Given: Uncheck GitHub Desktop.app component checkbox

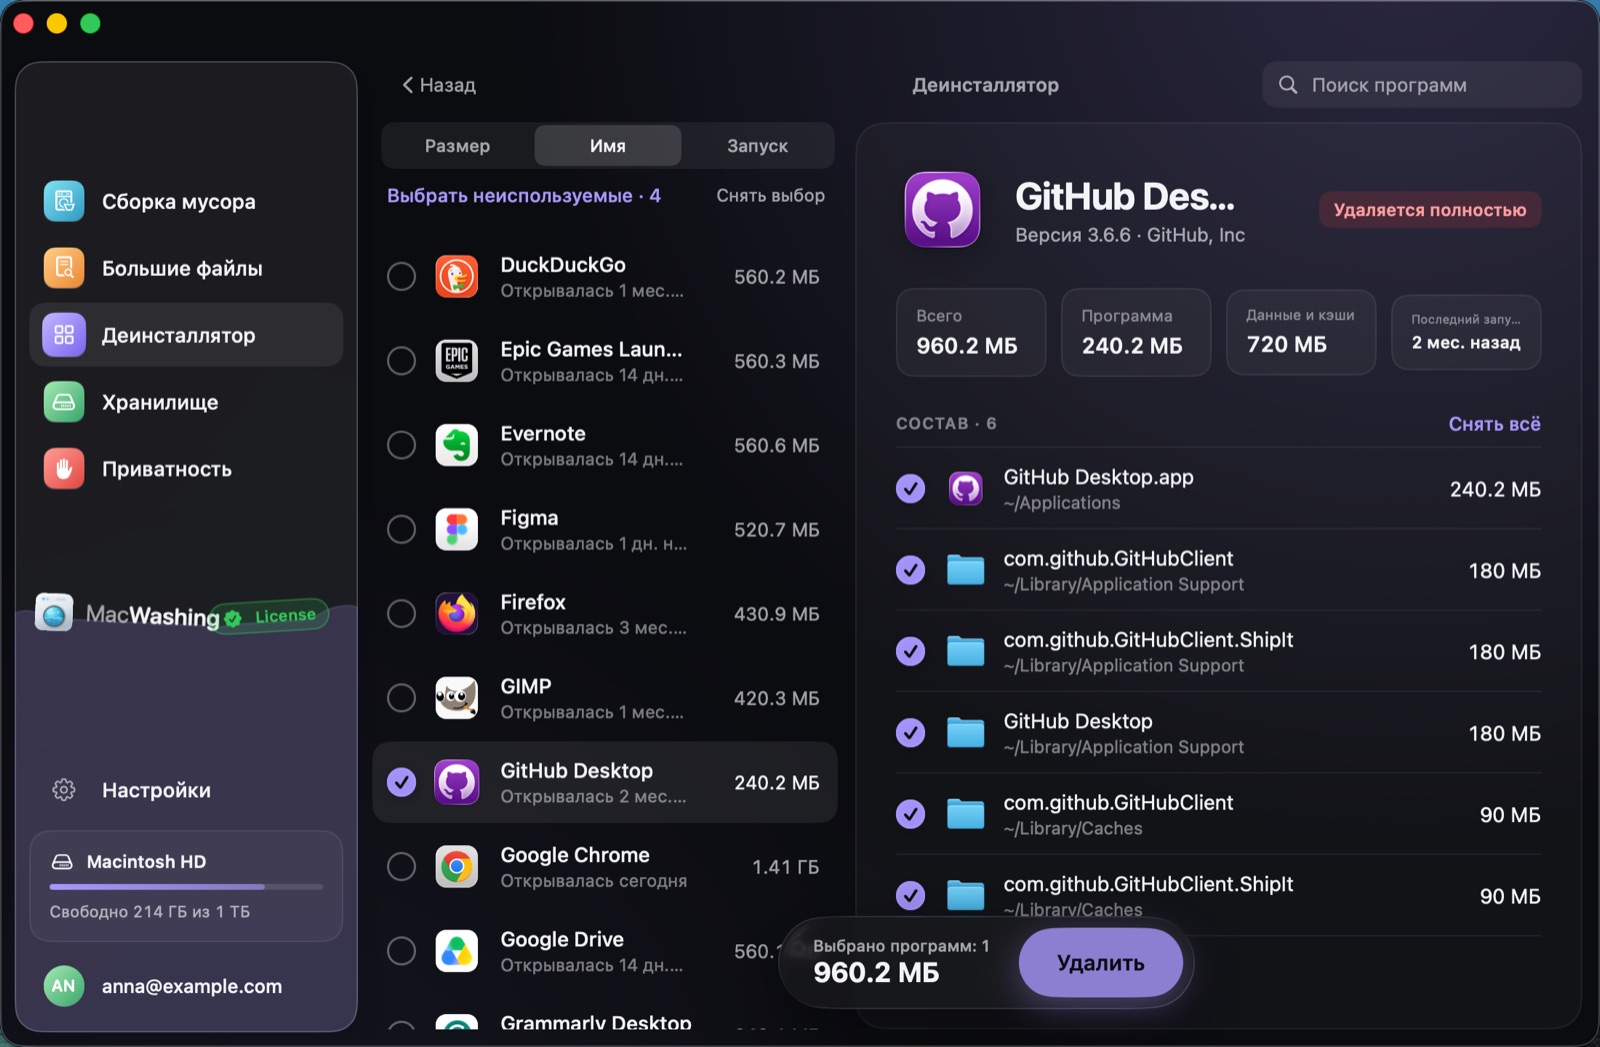Looking at the screenshot, I should (910, 489).
